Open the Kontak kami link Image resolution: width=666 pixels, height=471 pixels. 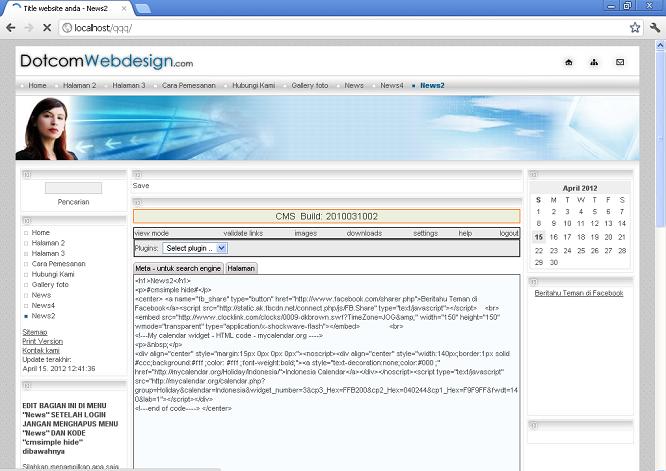[41, 350]
